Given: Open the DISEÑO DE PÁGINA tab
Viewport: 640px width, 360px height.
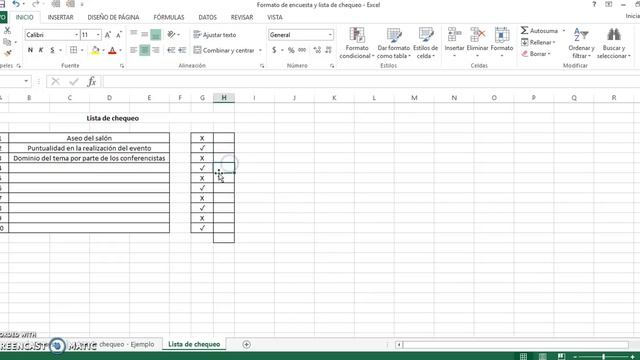Looking at the screenshot, I should click(x=113, y=17).
